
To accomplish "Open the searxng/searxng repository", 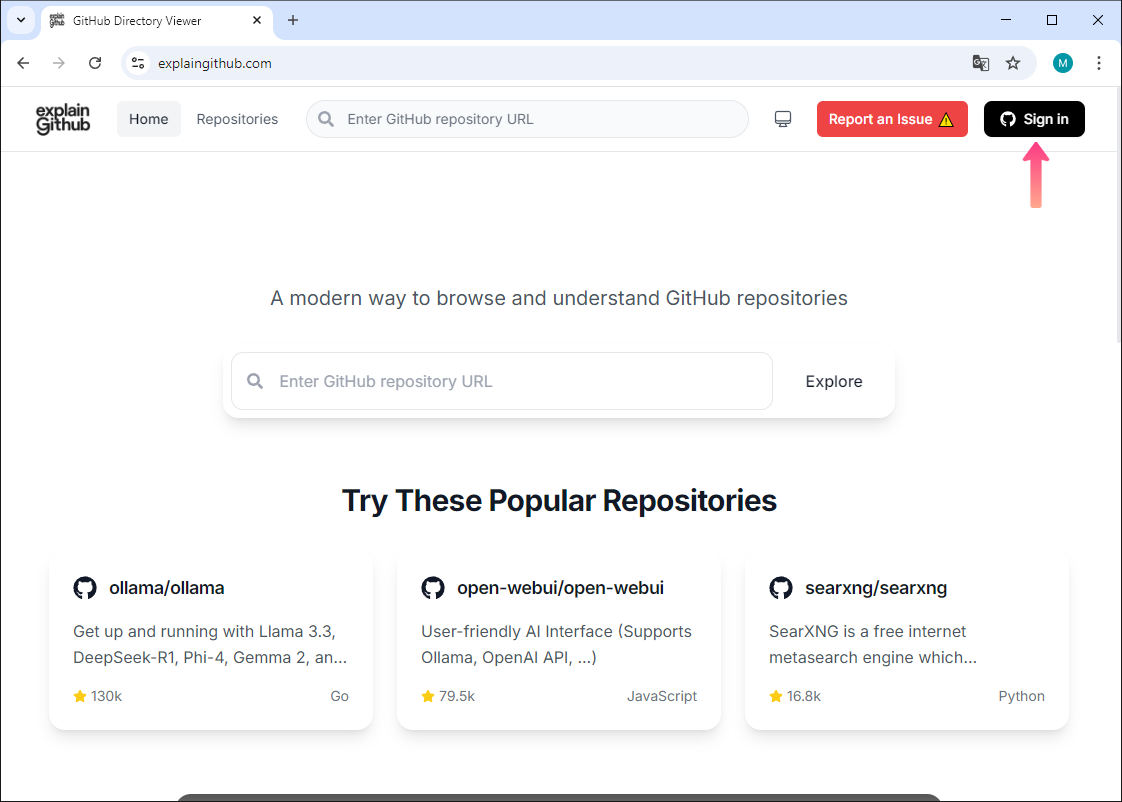I will pos(907,641).
